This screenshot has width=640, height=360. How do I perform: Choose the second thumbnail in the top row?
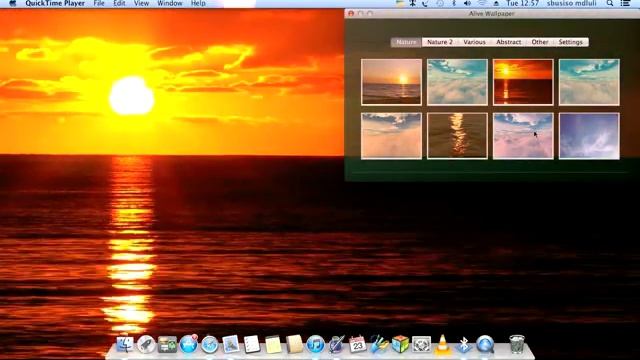(x=457, y=82)
